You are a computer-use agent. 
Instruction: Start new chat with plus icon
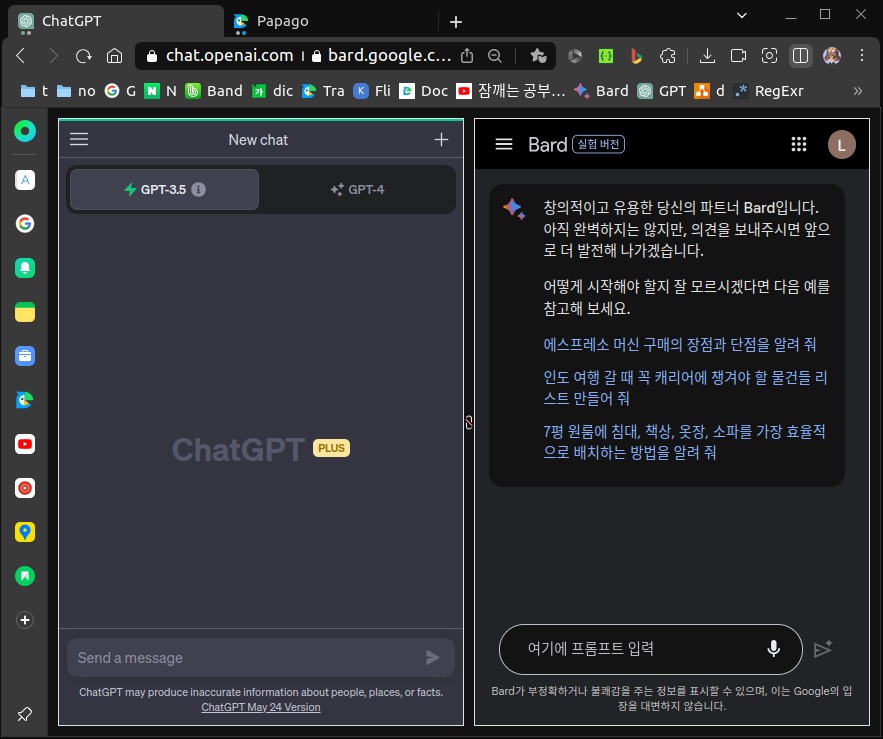[x=442, y=139]
